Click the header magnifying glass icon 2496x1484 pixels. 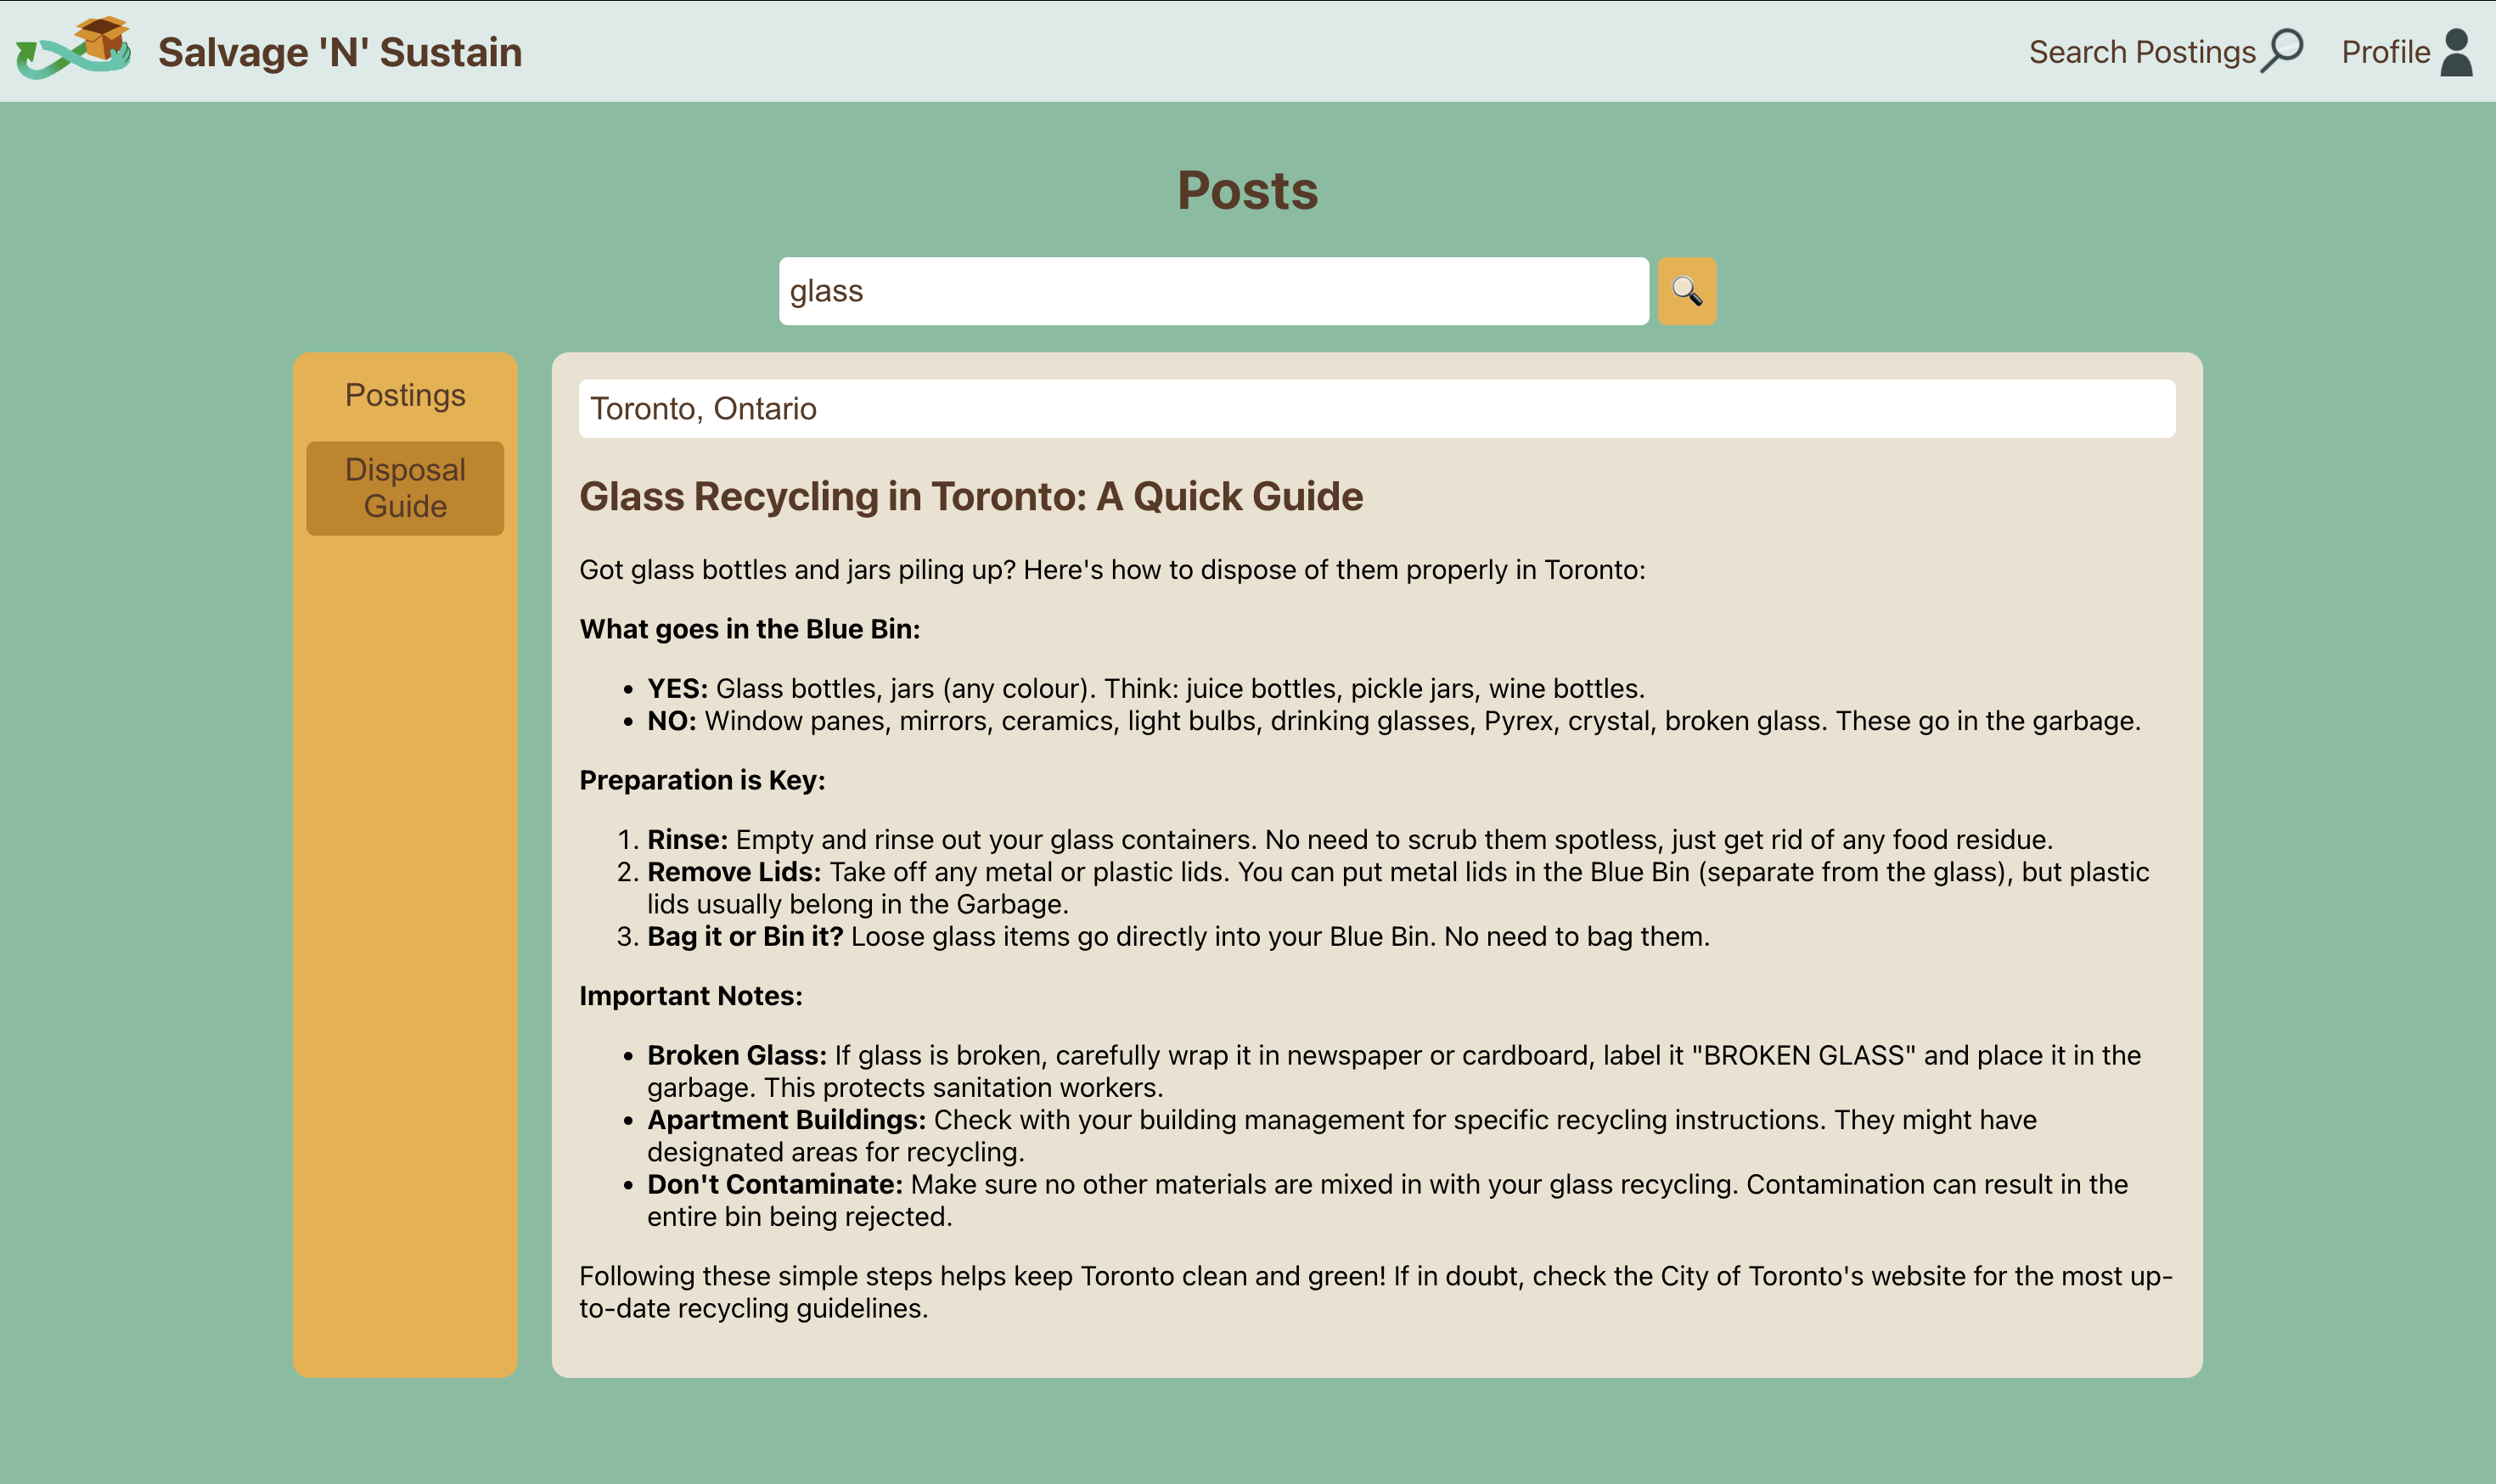(x=2283, y=50)
